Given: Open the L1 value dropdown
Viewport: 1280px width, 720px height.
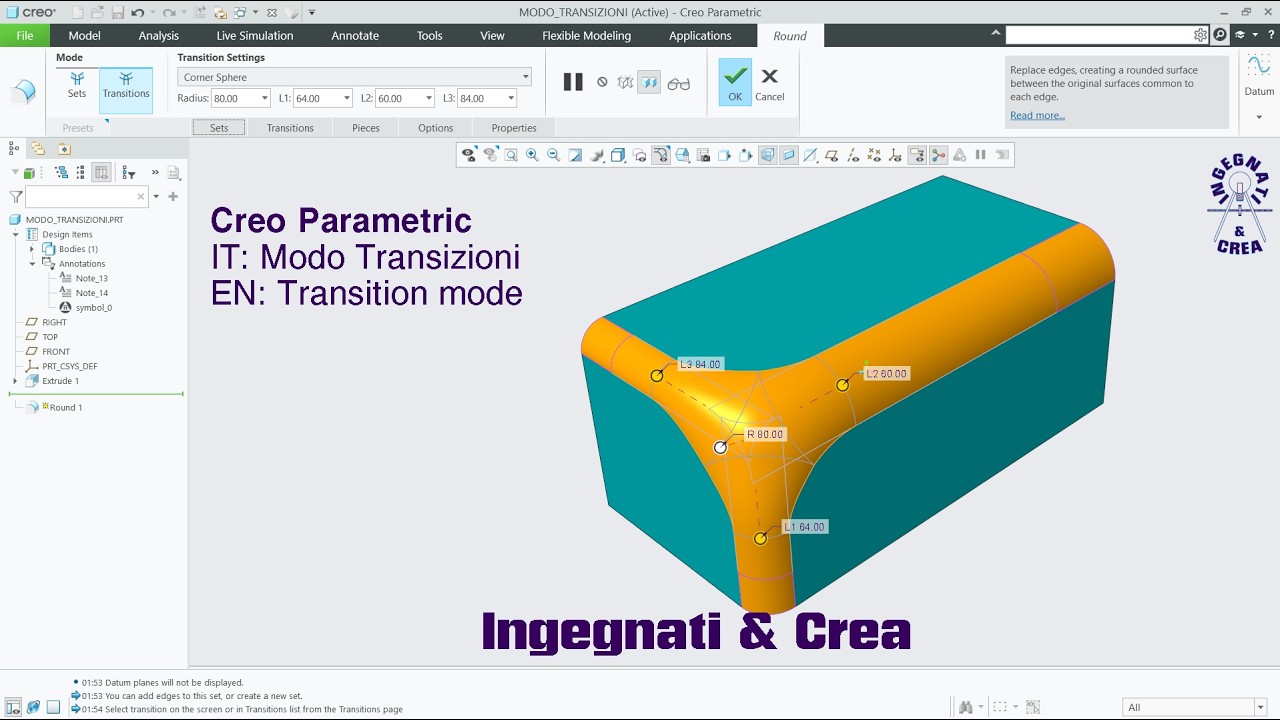Looking at the screenshot, I should click(x=347, y=98).
